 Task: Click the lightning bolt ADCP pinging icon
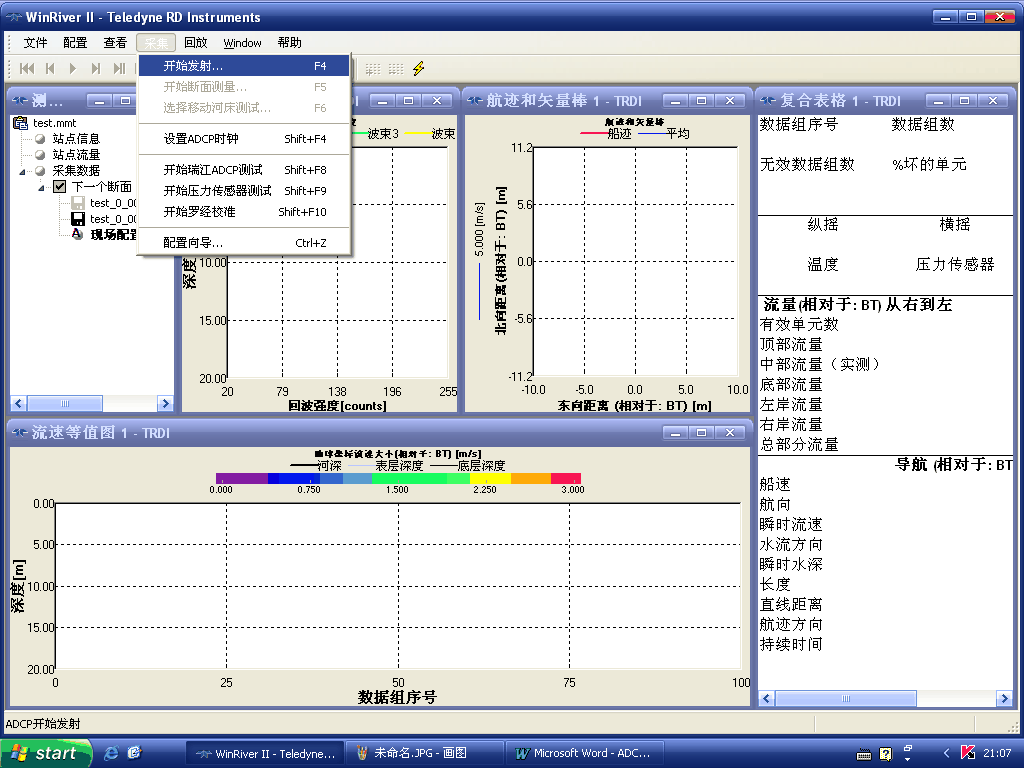[x=418, y=67]
